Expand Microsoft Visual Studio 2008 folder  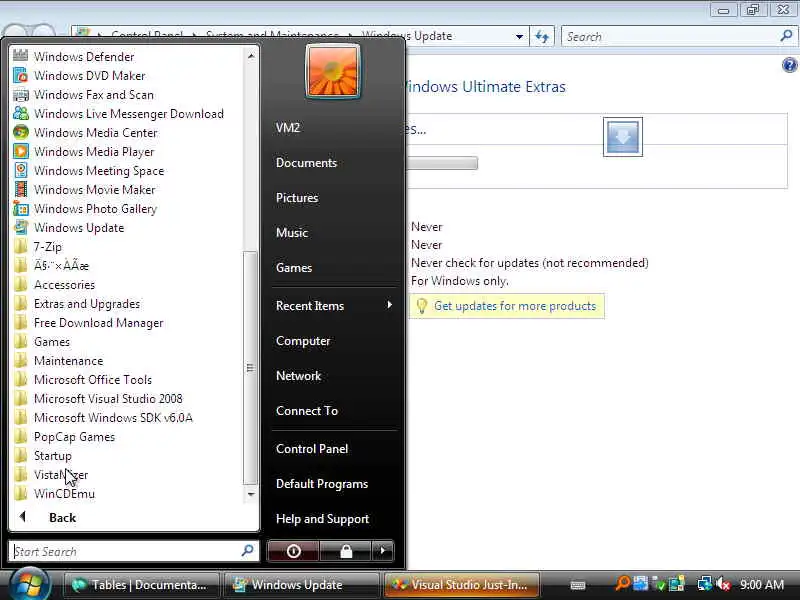click(98, 399)
